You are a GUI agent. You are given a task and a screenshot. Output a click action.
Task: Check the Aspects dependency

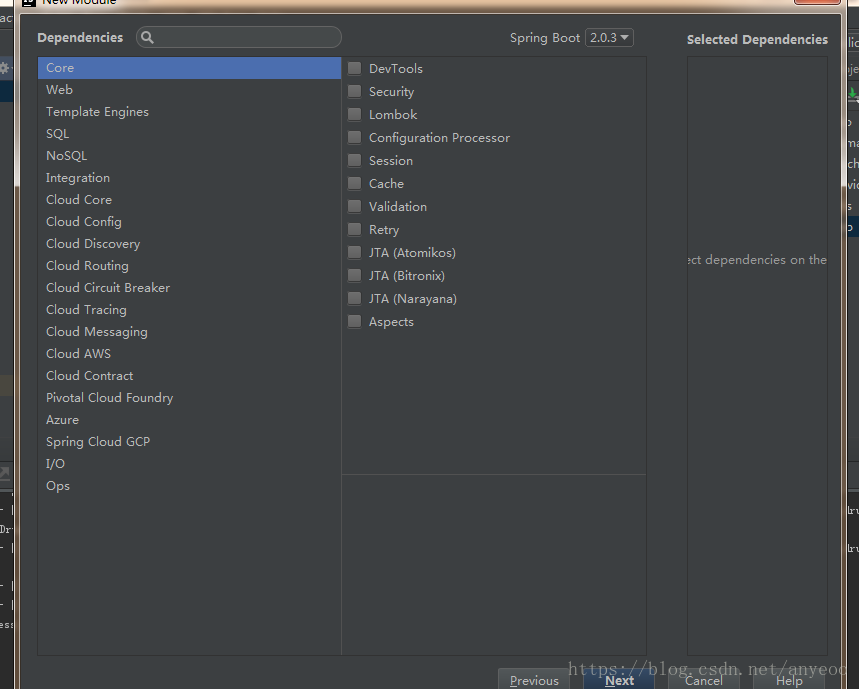(x=354, y=321)
